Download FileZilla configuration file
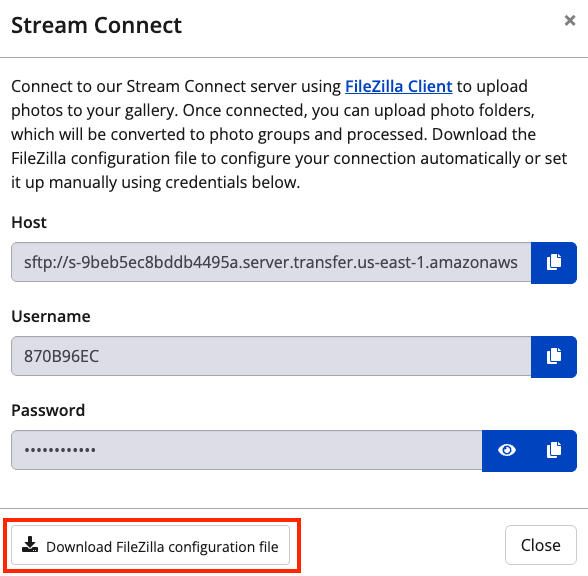The width and height of the screenshot is (588, 576). pos(150,545)
